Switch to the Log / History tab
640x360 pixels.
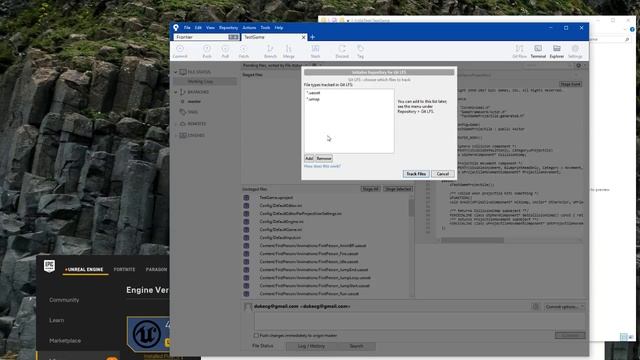coord(311,346)
